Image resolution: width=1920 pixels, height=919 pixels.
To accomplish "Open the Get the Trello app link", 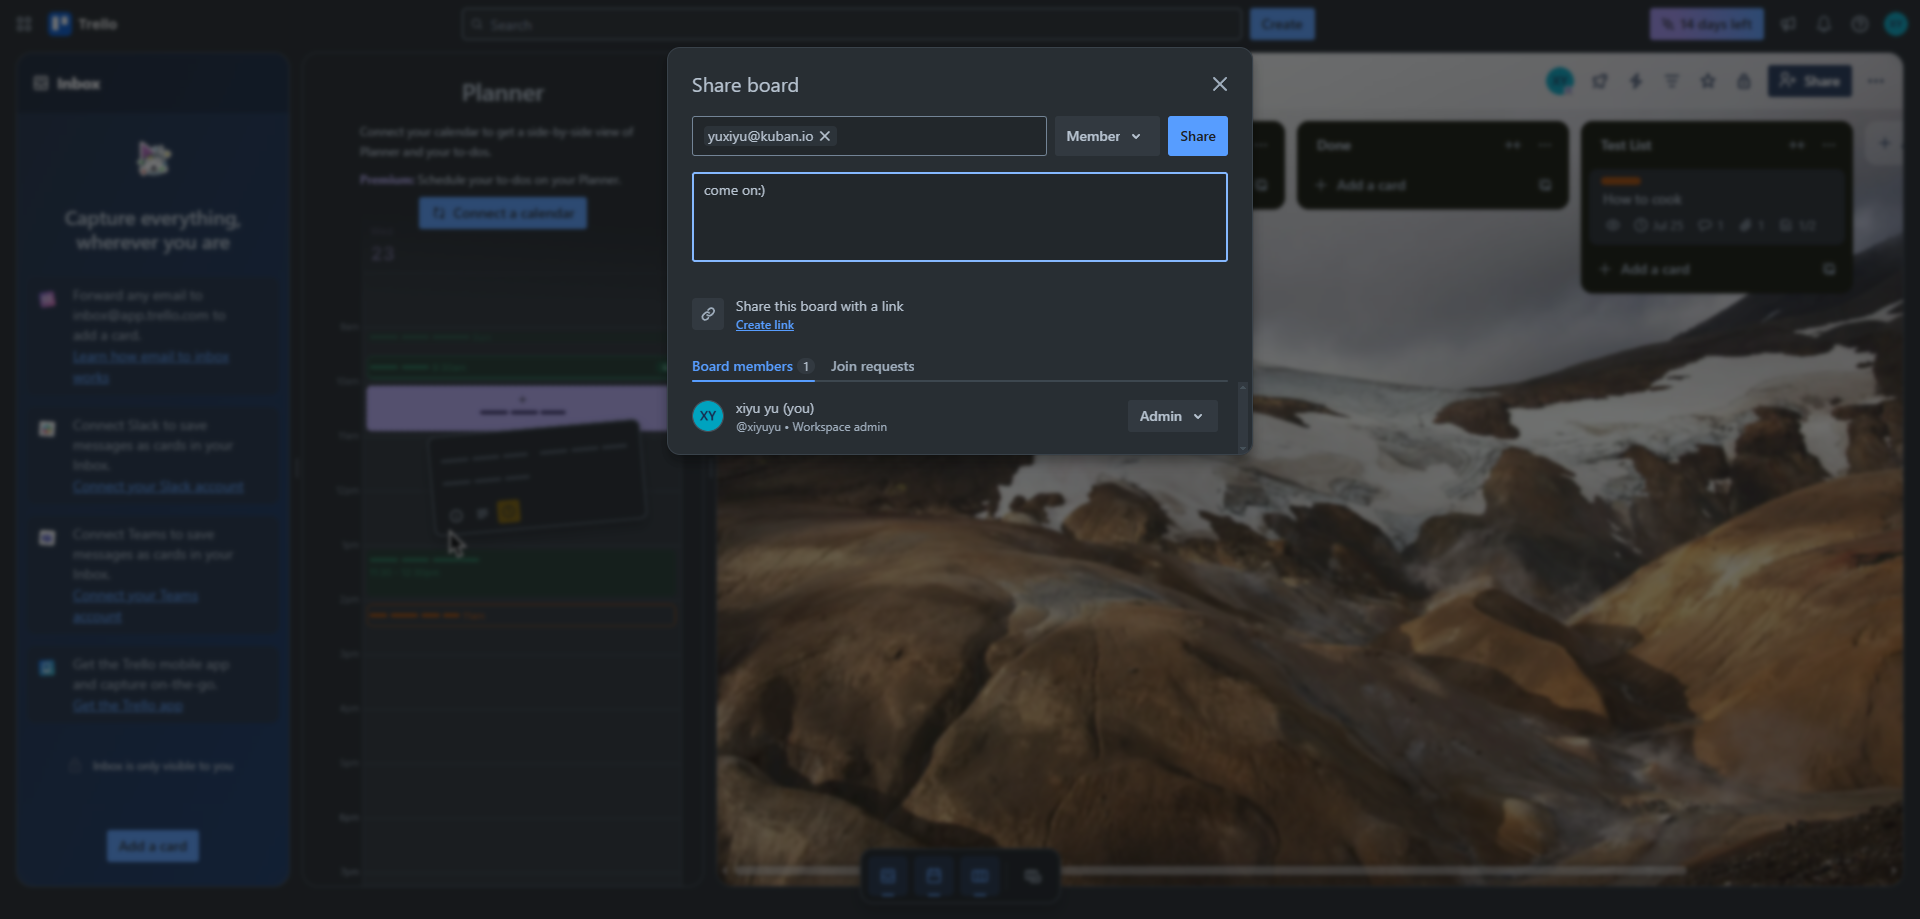I will coord(128,706).
